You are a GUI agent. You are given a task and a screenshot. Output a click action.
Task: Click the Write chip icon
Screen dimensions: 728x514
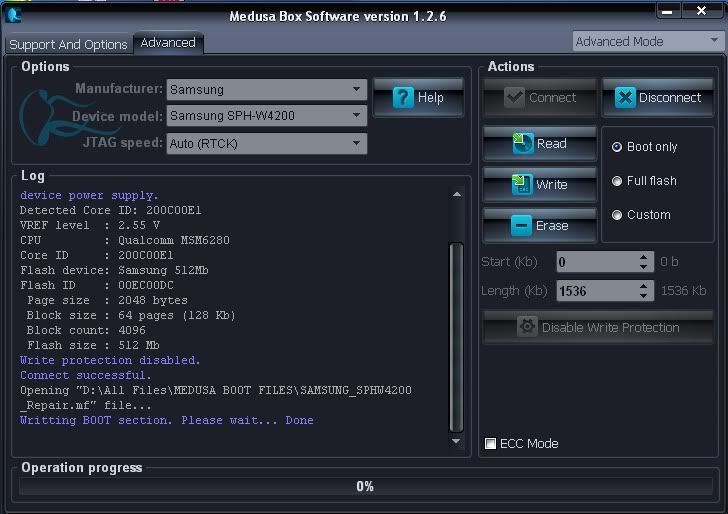click(x=522, y=184)
